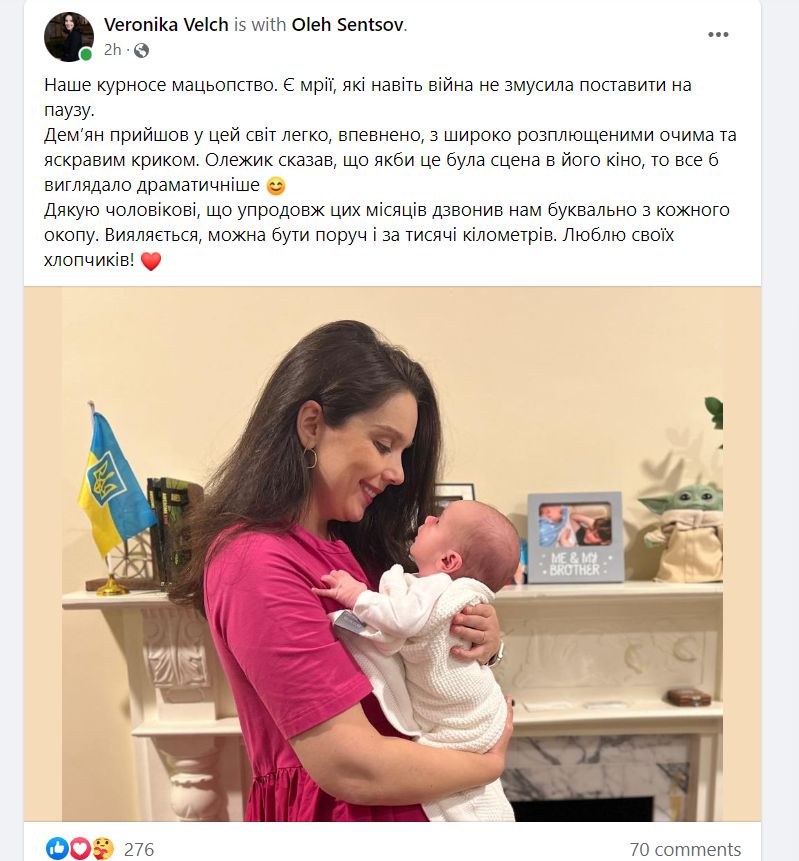Click the globe public audience icon
Screen dimensions: 799x861
(141, 51)
